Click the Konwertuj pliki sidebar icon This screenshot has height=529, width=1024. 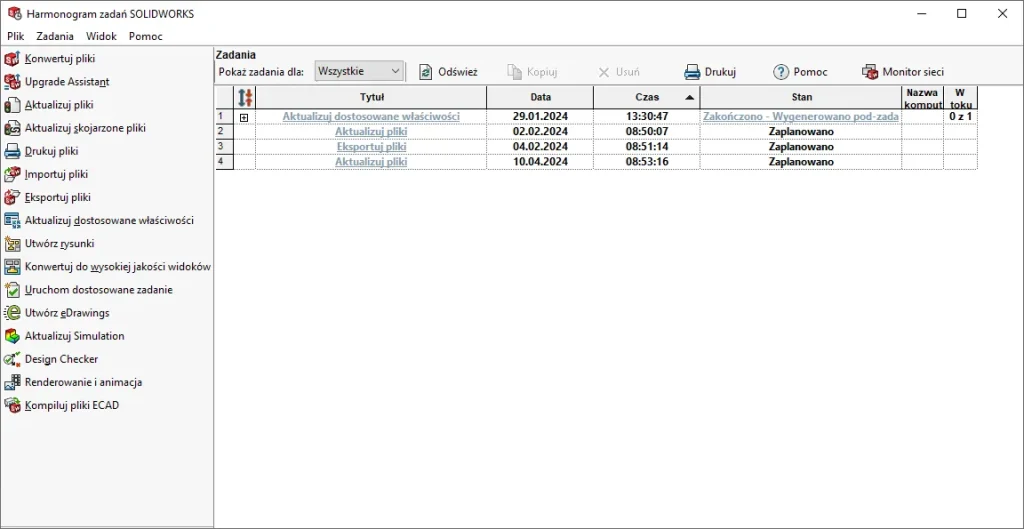point(11,59)
